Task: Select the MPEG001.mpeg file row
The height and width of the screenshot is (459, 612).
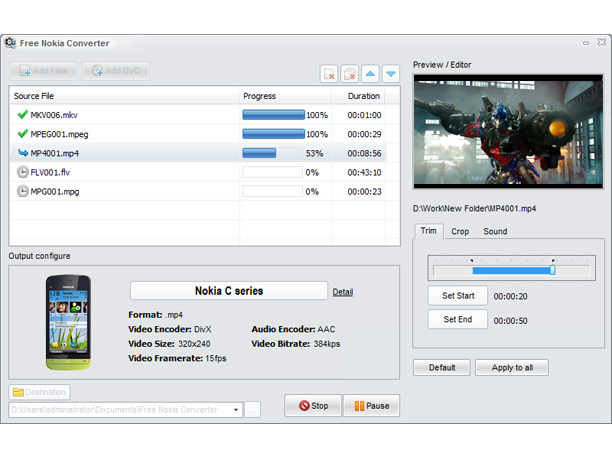Action: 198,134
